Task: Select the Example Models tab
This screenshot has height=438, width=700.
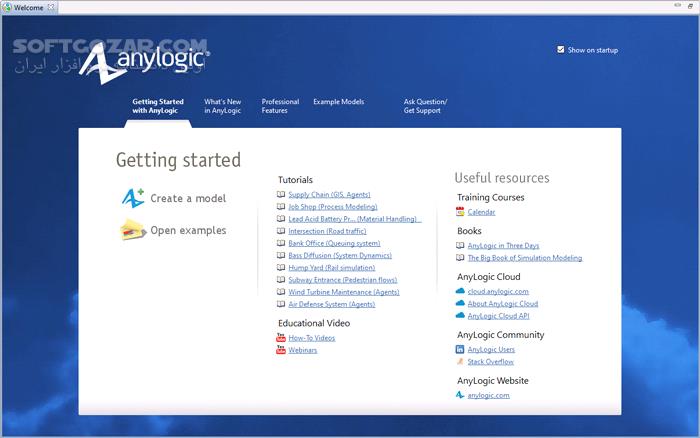Action: pos(338,102)
